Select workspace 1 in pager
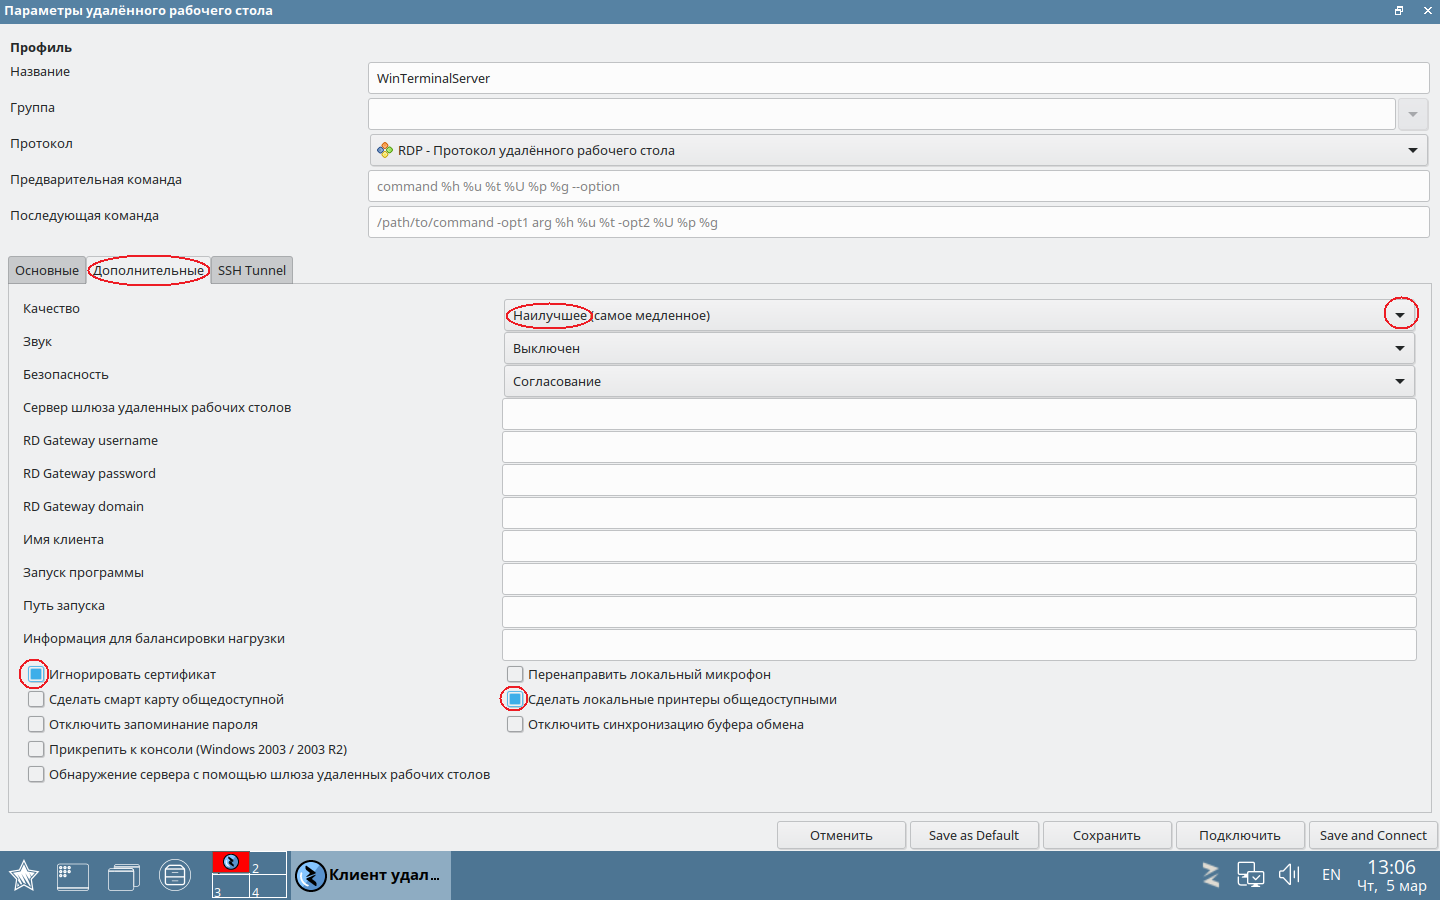The image size is (1440, 900). tap(230, 862)
